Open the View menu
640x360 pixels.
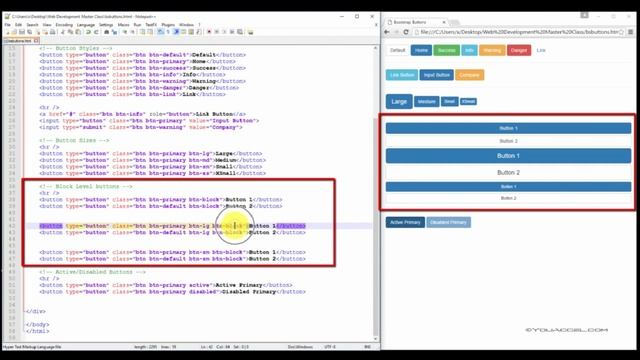[x=47, y=25]
